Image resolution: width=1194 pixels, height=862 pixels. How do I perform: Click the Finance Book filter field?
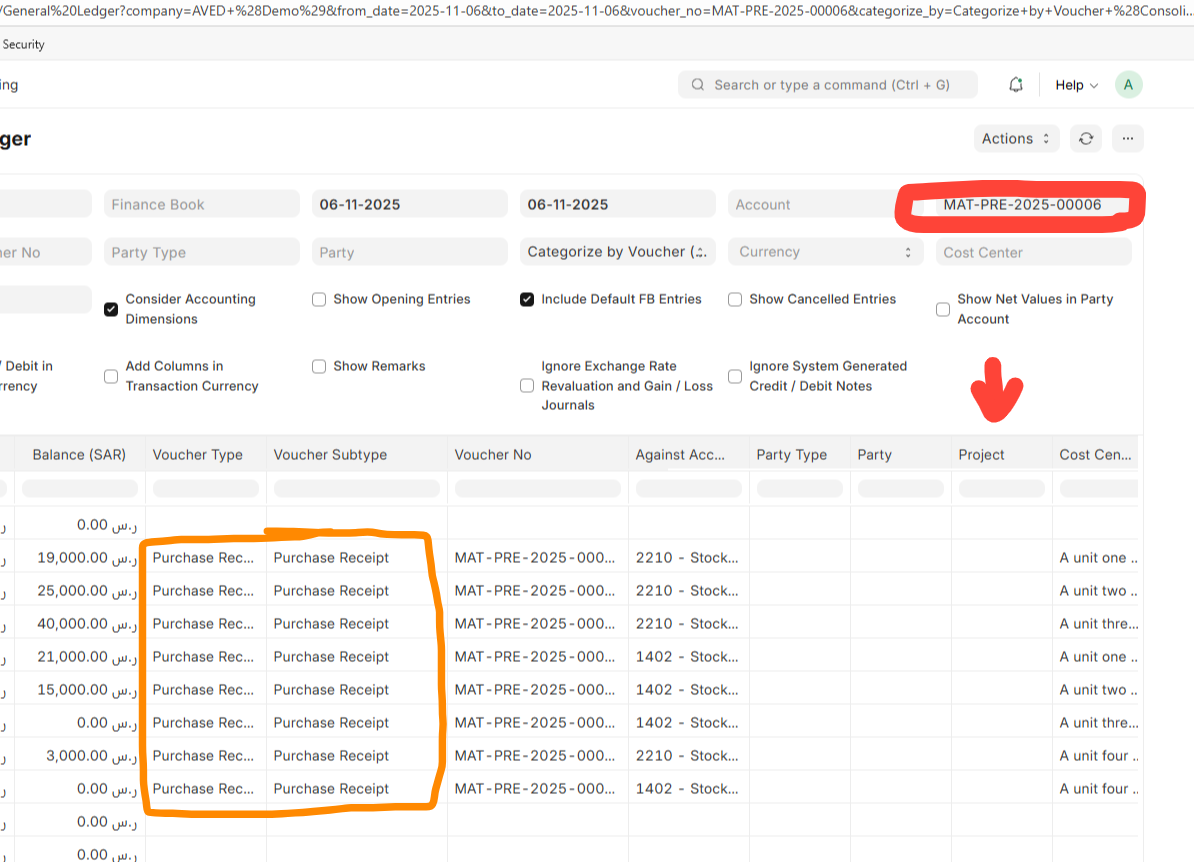point(201,204)
